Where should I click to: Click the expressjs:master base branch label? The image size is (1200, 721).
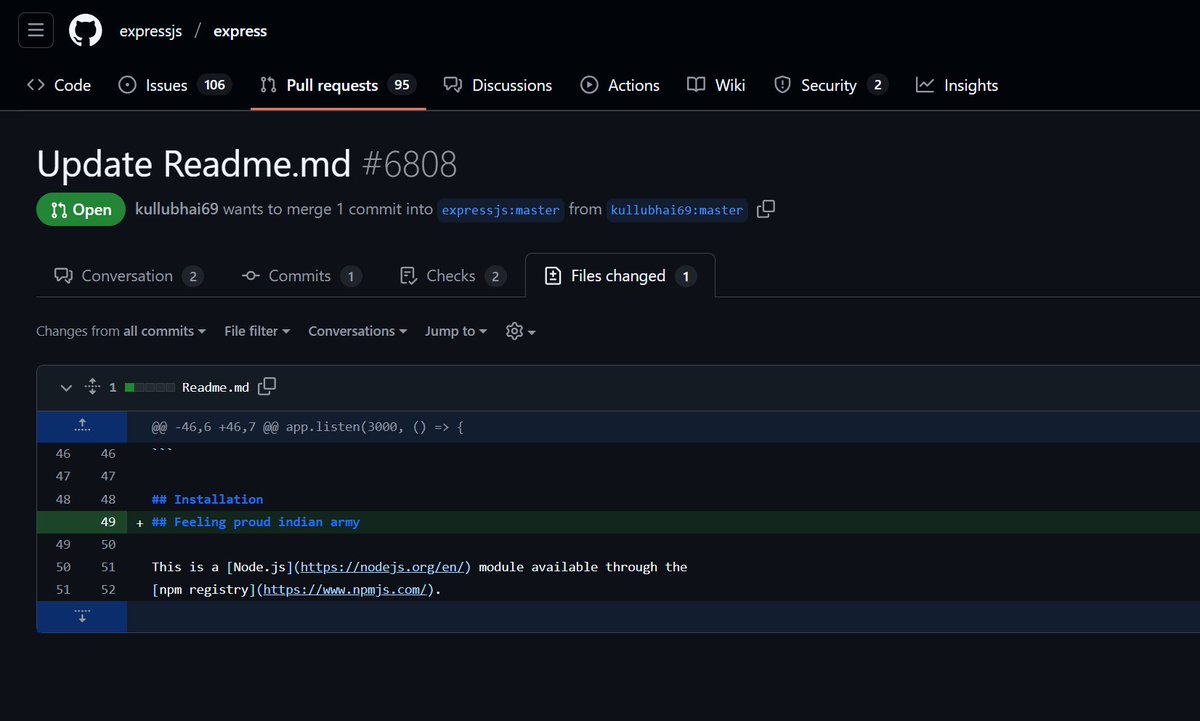501,210
